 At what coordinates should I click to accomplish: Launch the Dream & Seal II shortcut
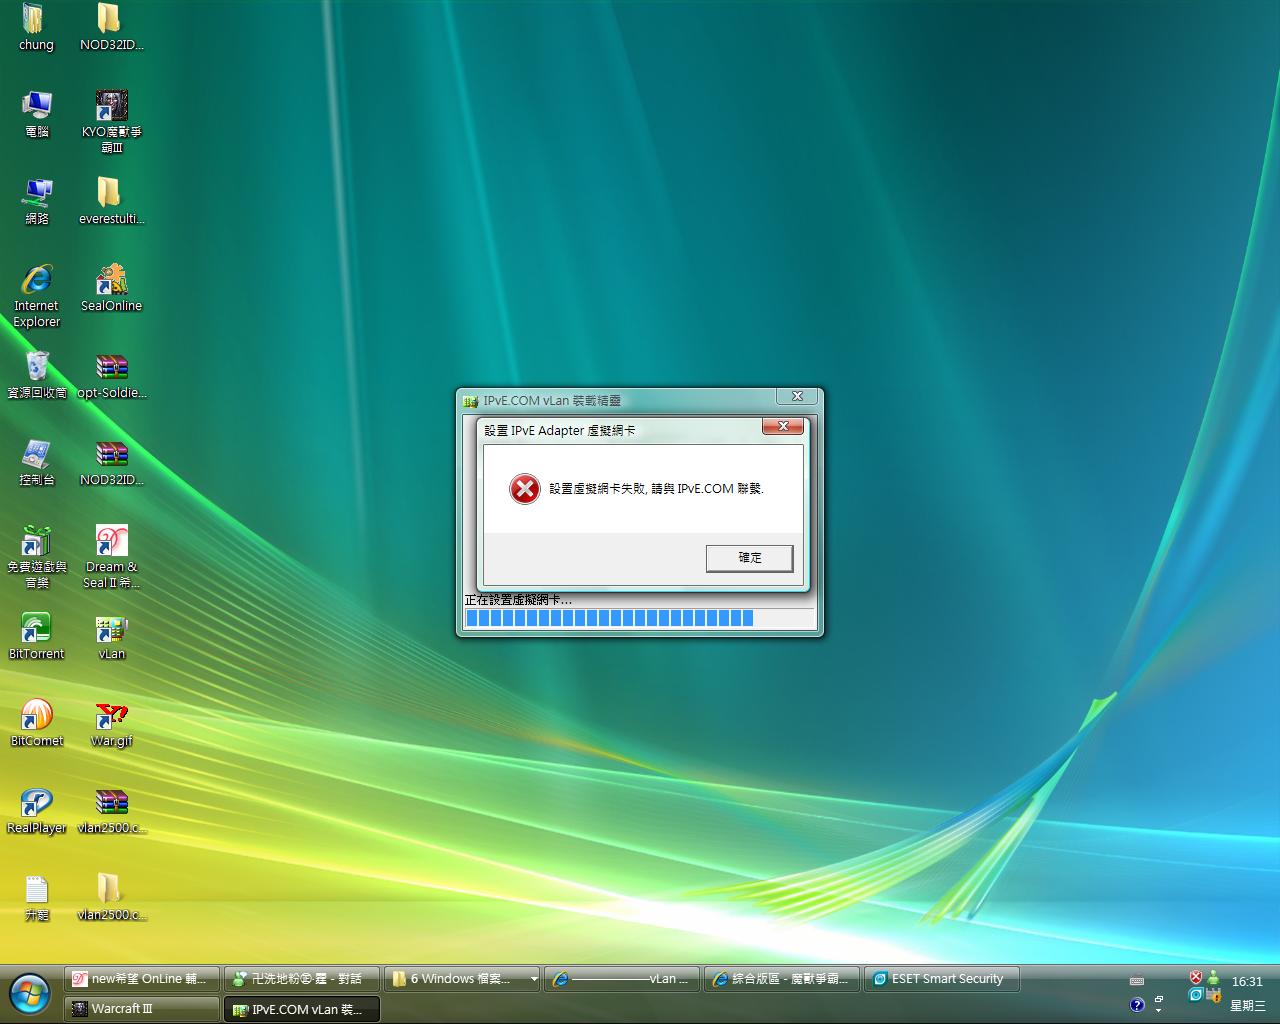tap(111, 557)
